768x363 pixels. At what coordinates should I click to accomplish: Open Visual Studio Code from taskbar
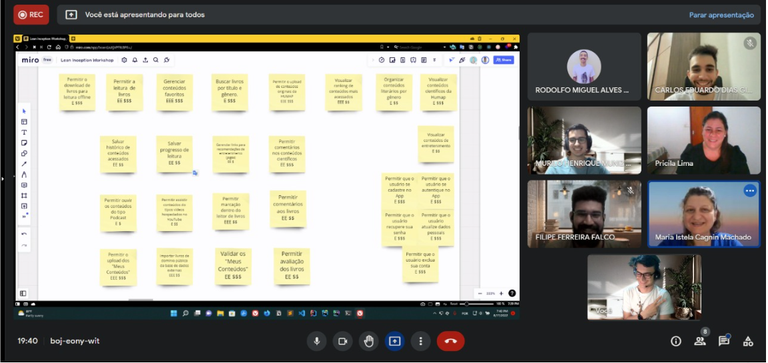pyautogui.click(x=302, y=314)
